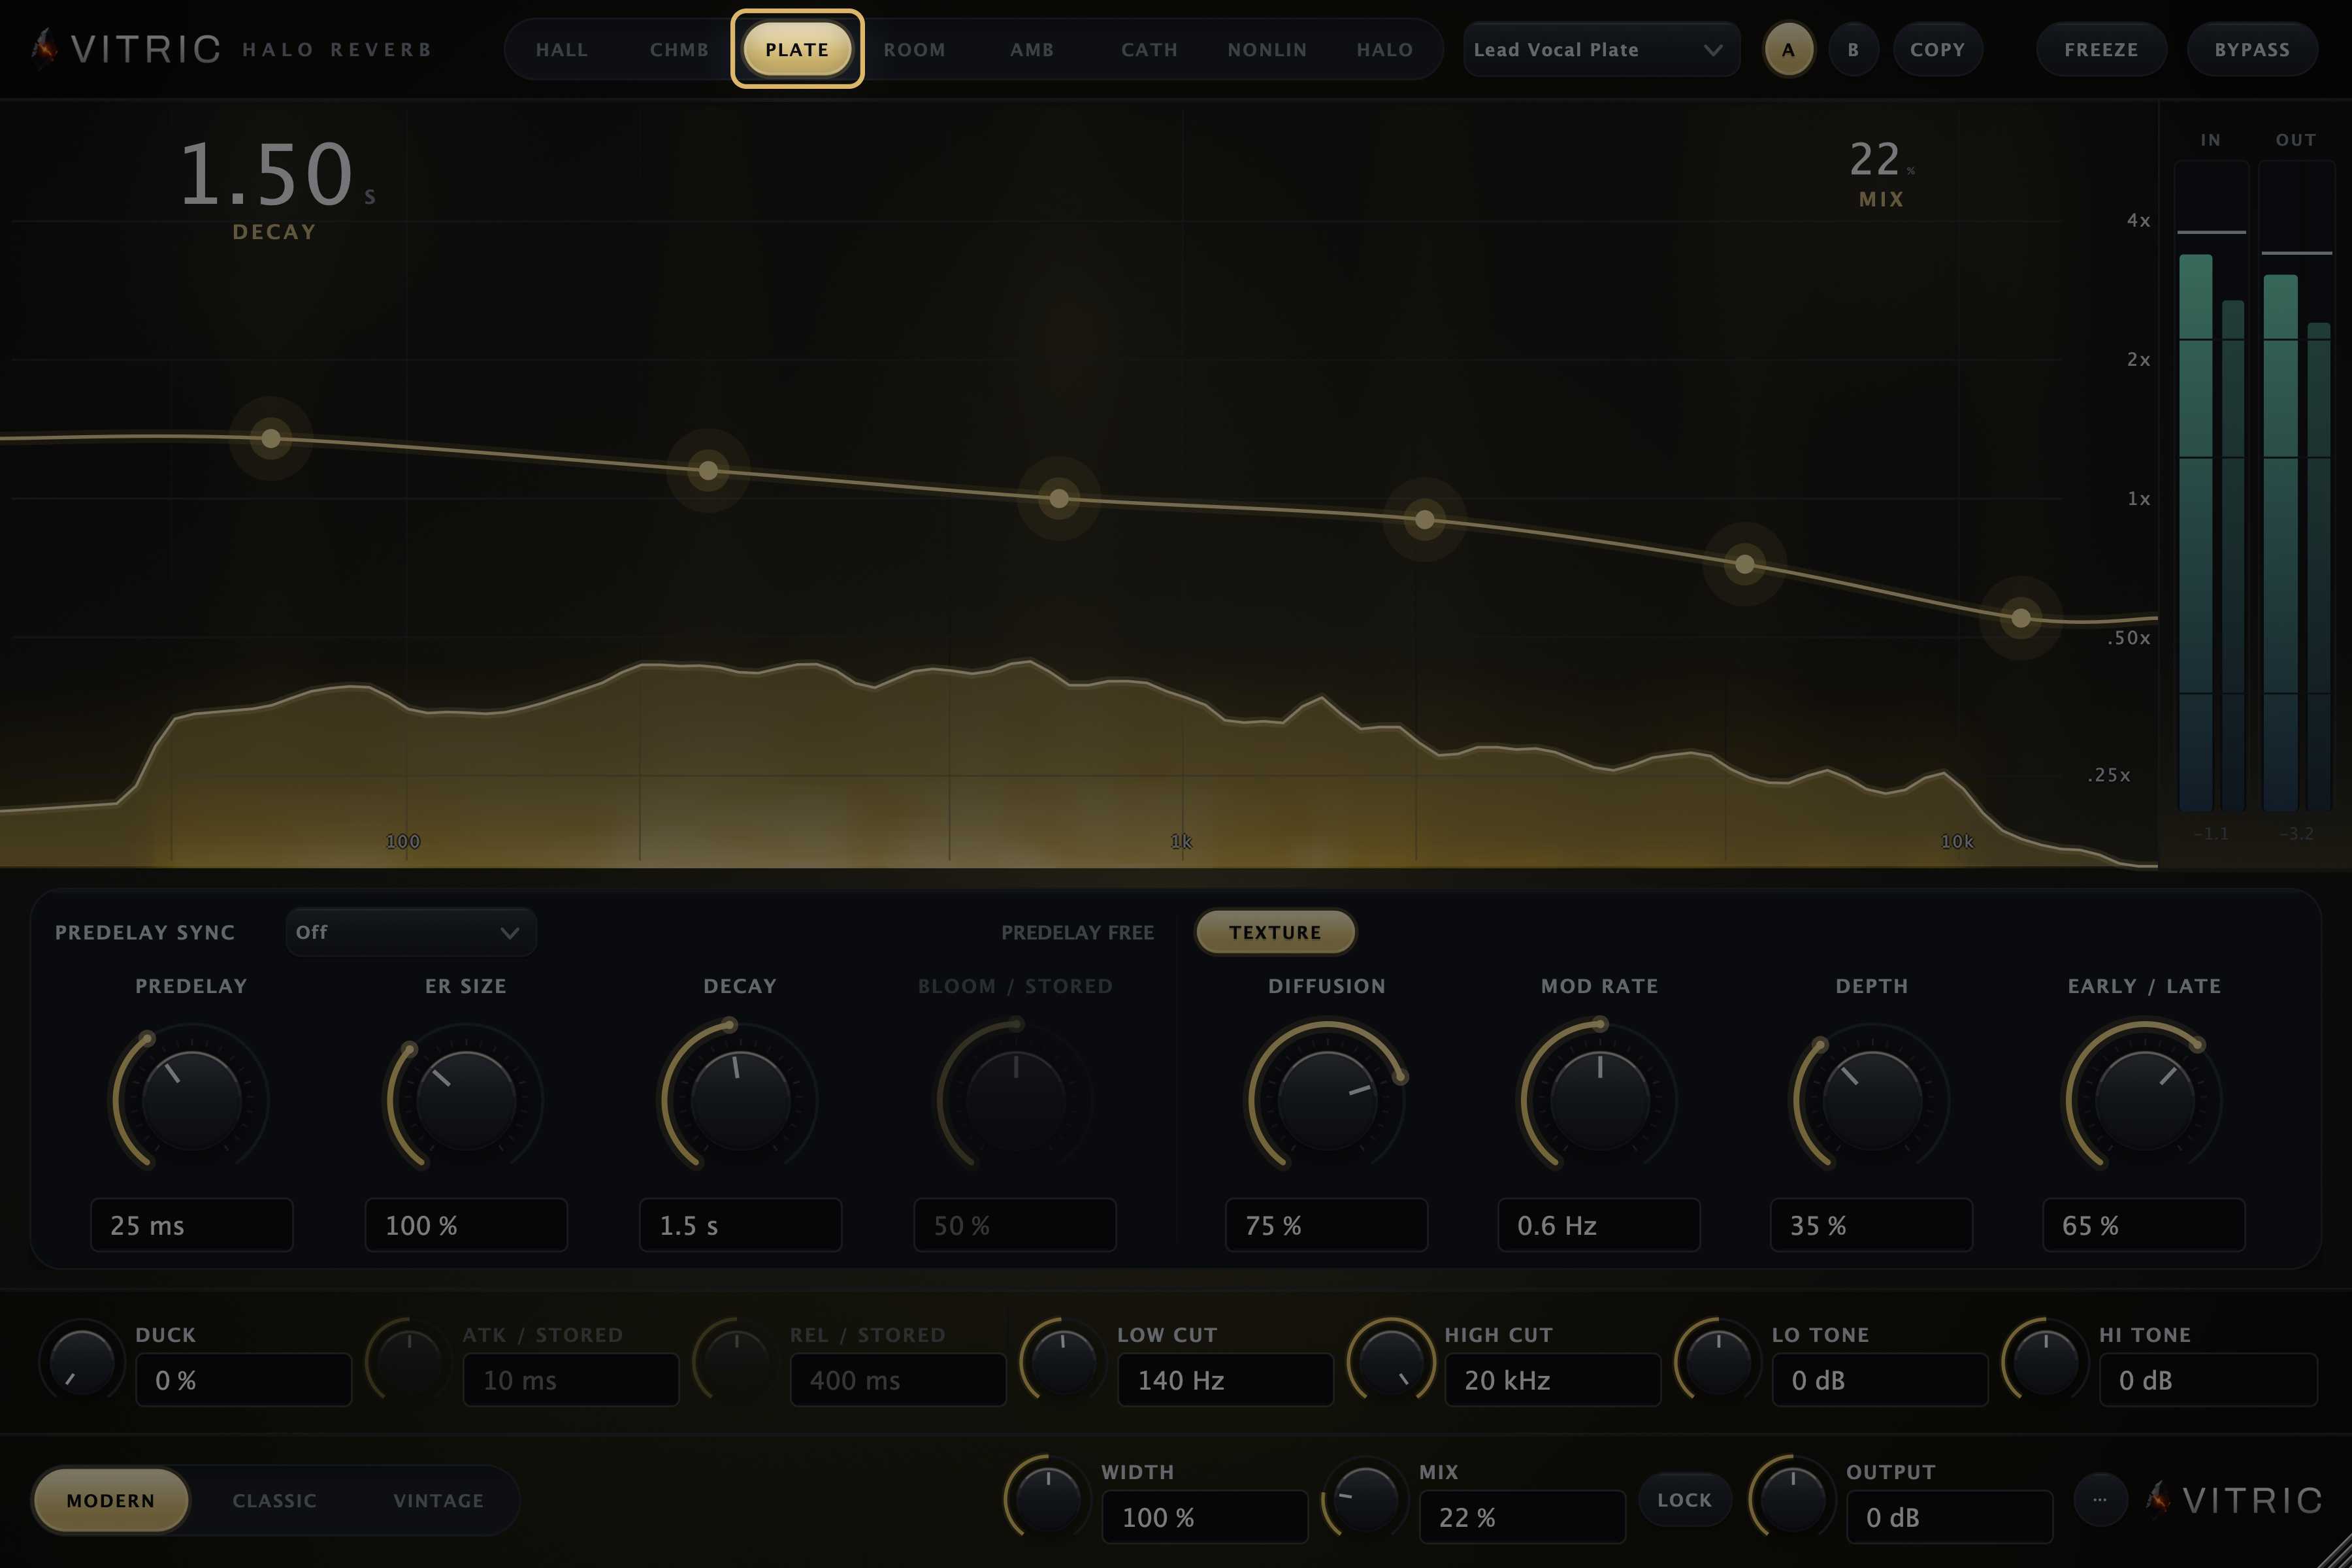Click the bottom Mix knob
The width and height of the screenshot is (2352, 1568).
coord(1365,1499)
